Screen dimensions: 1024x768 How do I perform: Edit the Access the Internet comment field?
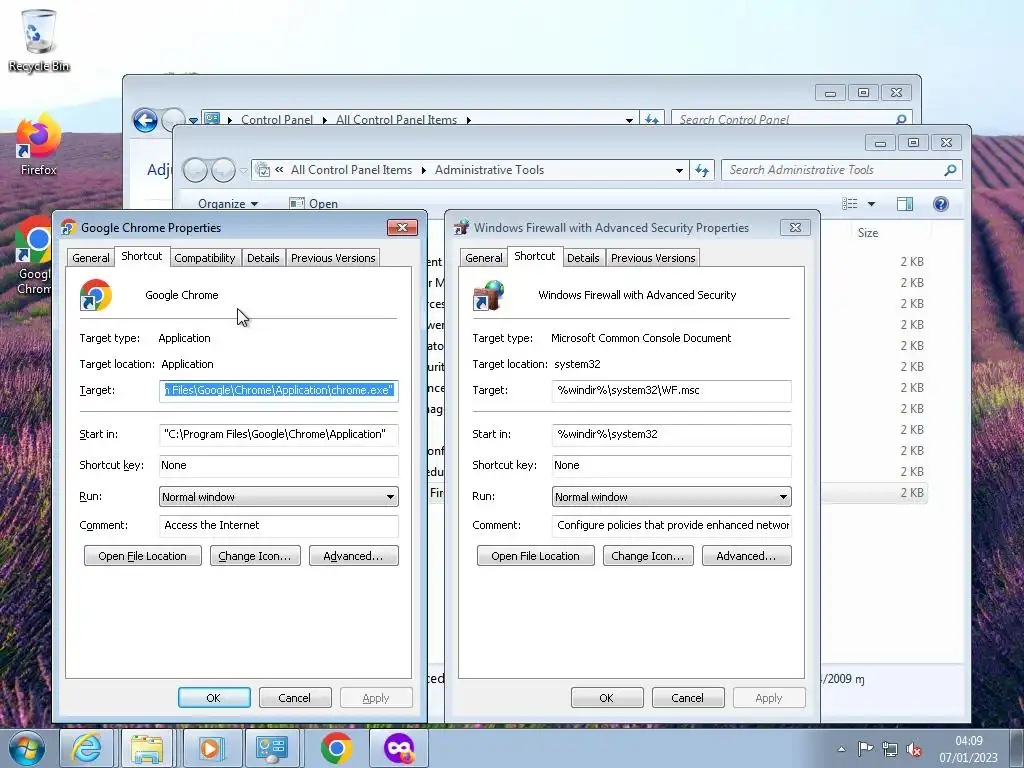tap(279, 526)
